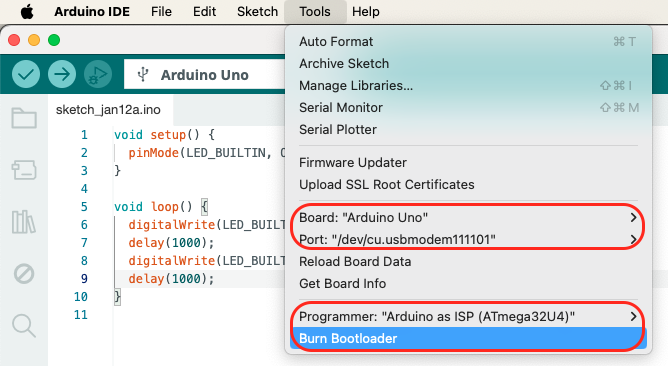The height and width of the screenshot is (366, 668).
Task: Expand the Port /dev/cu.usbmodem111101 submenu
Action: tap(469, 239)
